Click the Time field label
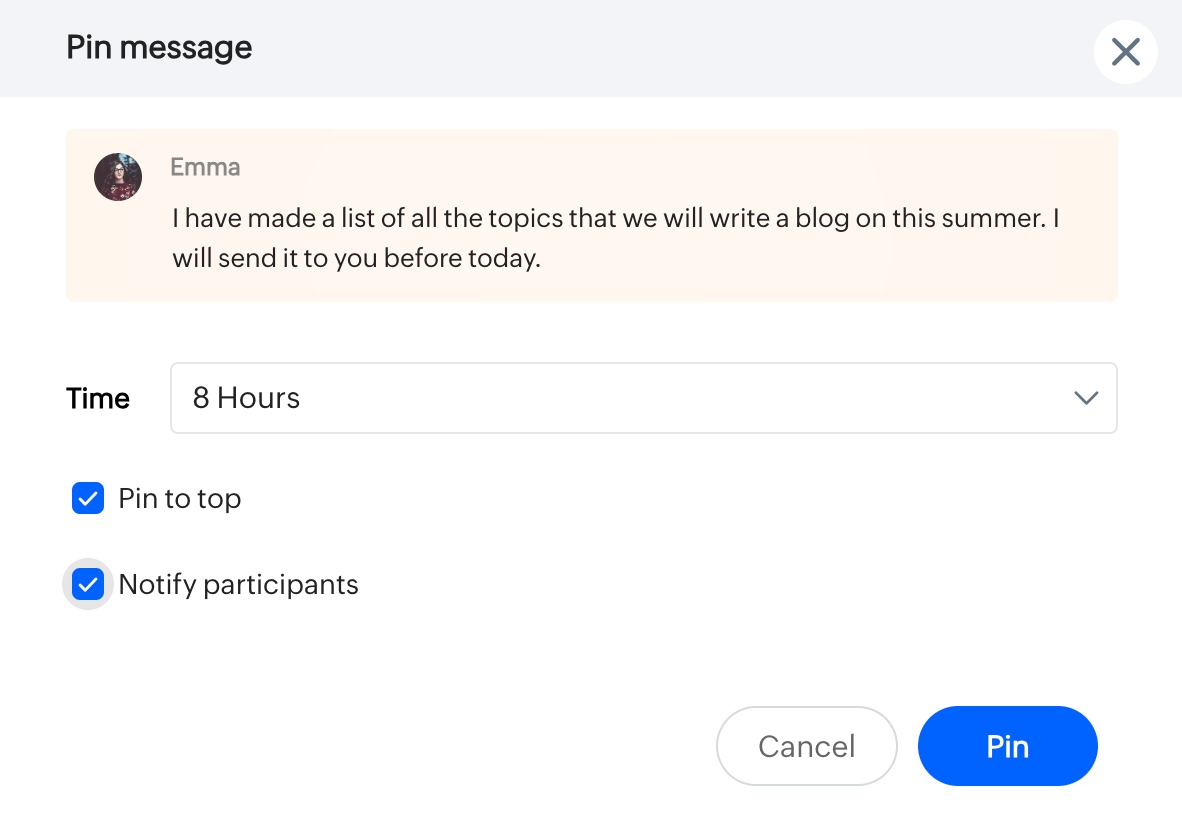The width and height of the screenshot is (1182, 834). (x=98, y=398)
